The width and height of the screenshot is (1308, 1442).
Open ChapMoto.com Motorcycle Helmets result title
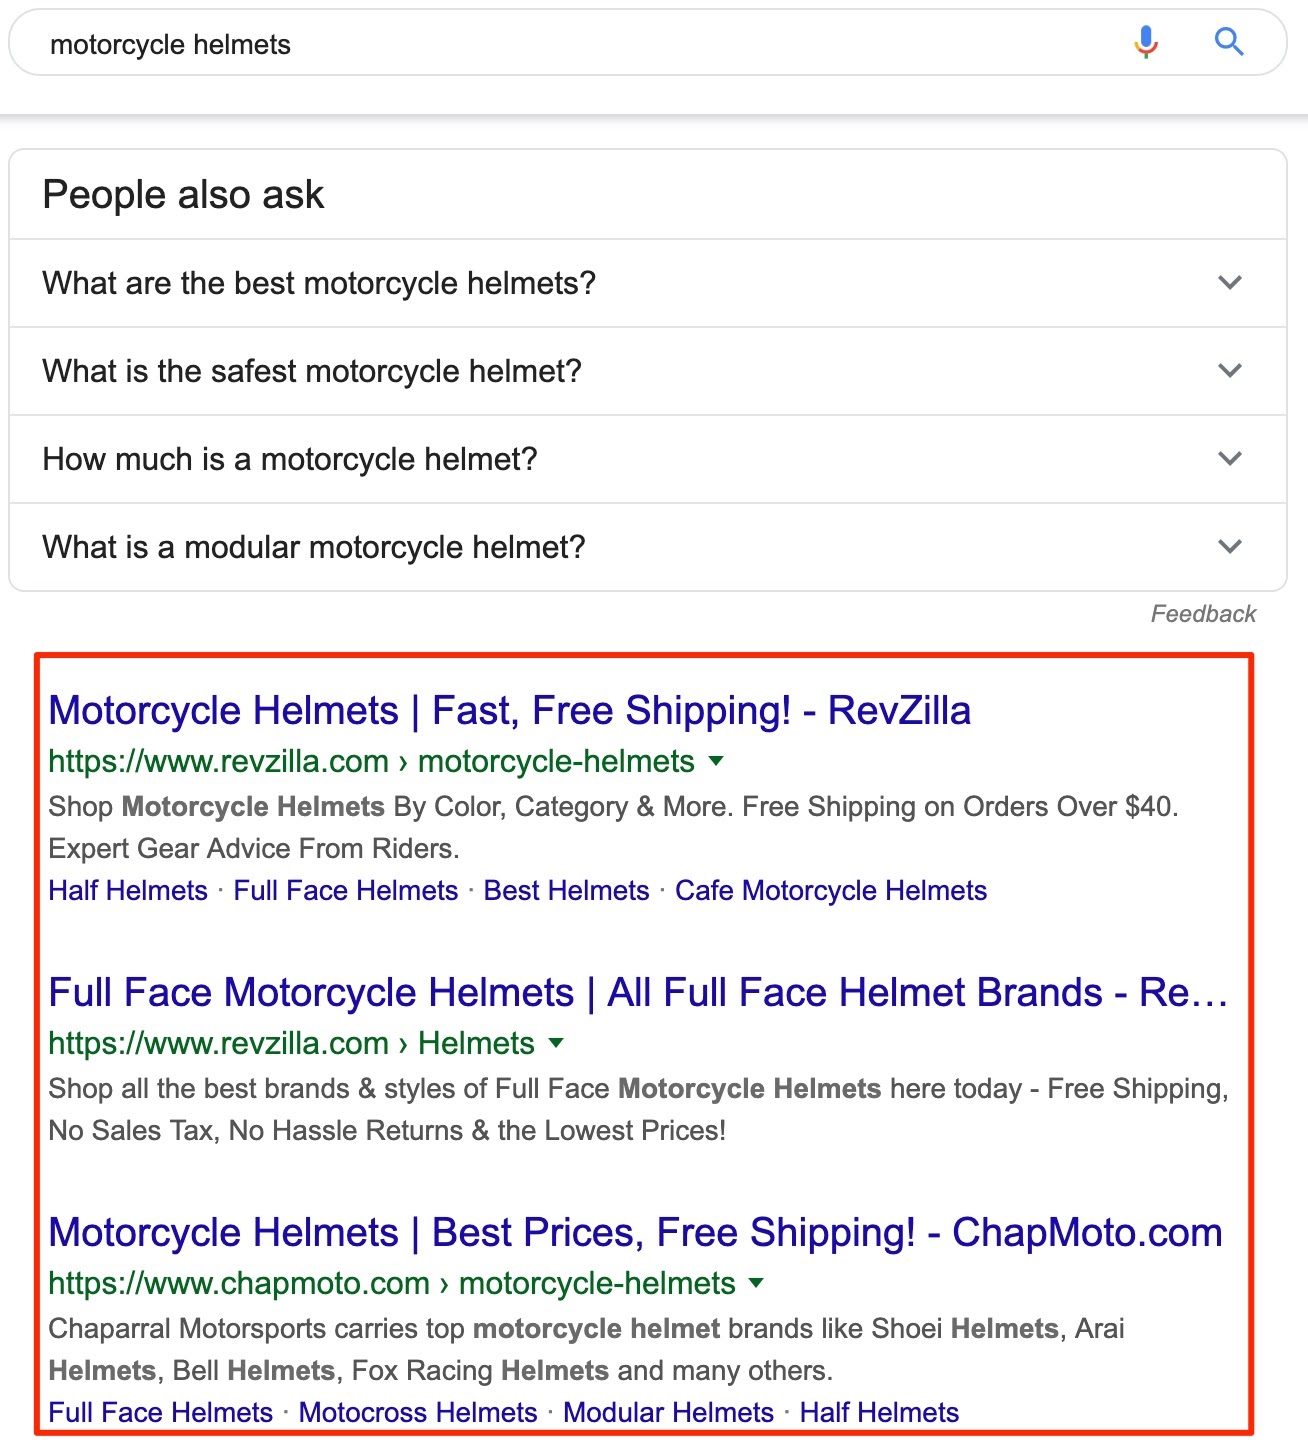pyautogui.click(x=635, y=1233)
